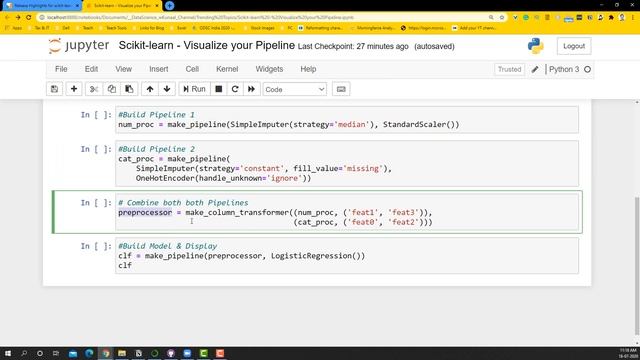
Task: Open Windows taskbar search
Action: 24,353
